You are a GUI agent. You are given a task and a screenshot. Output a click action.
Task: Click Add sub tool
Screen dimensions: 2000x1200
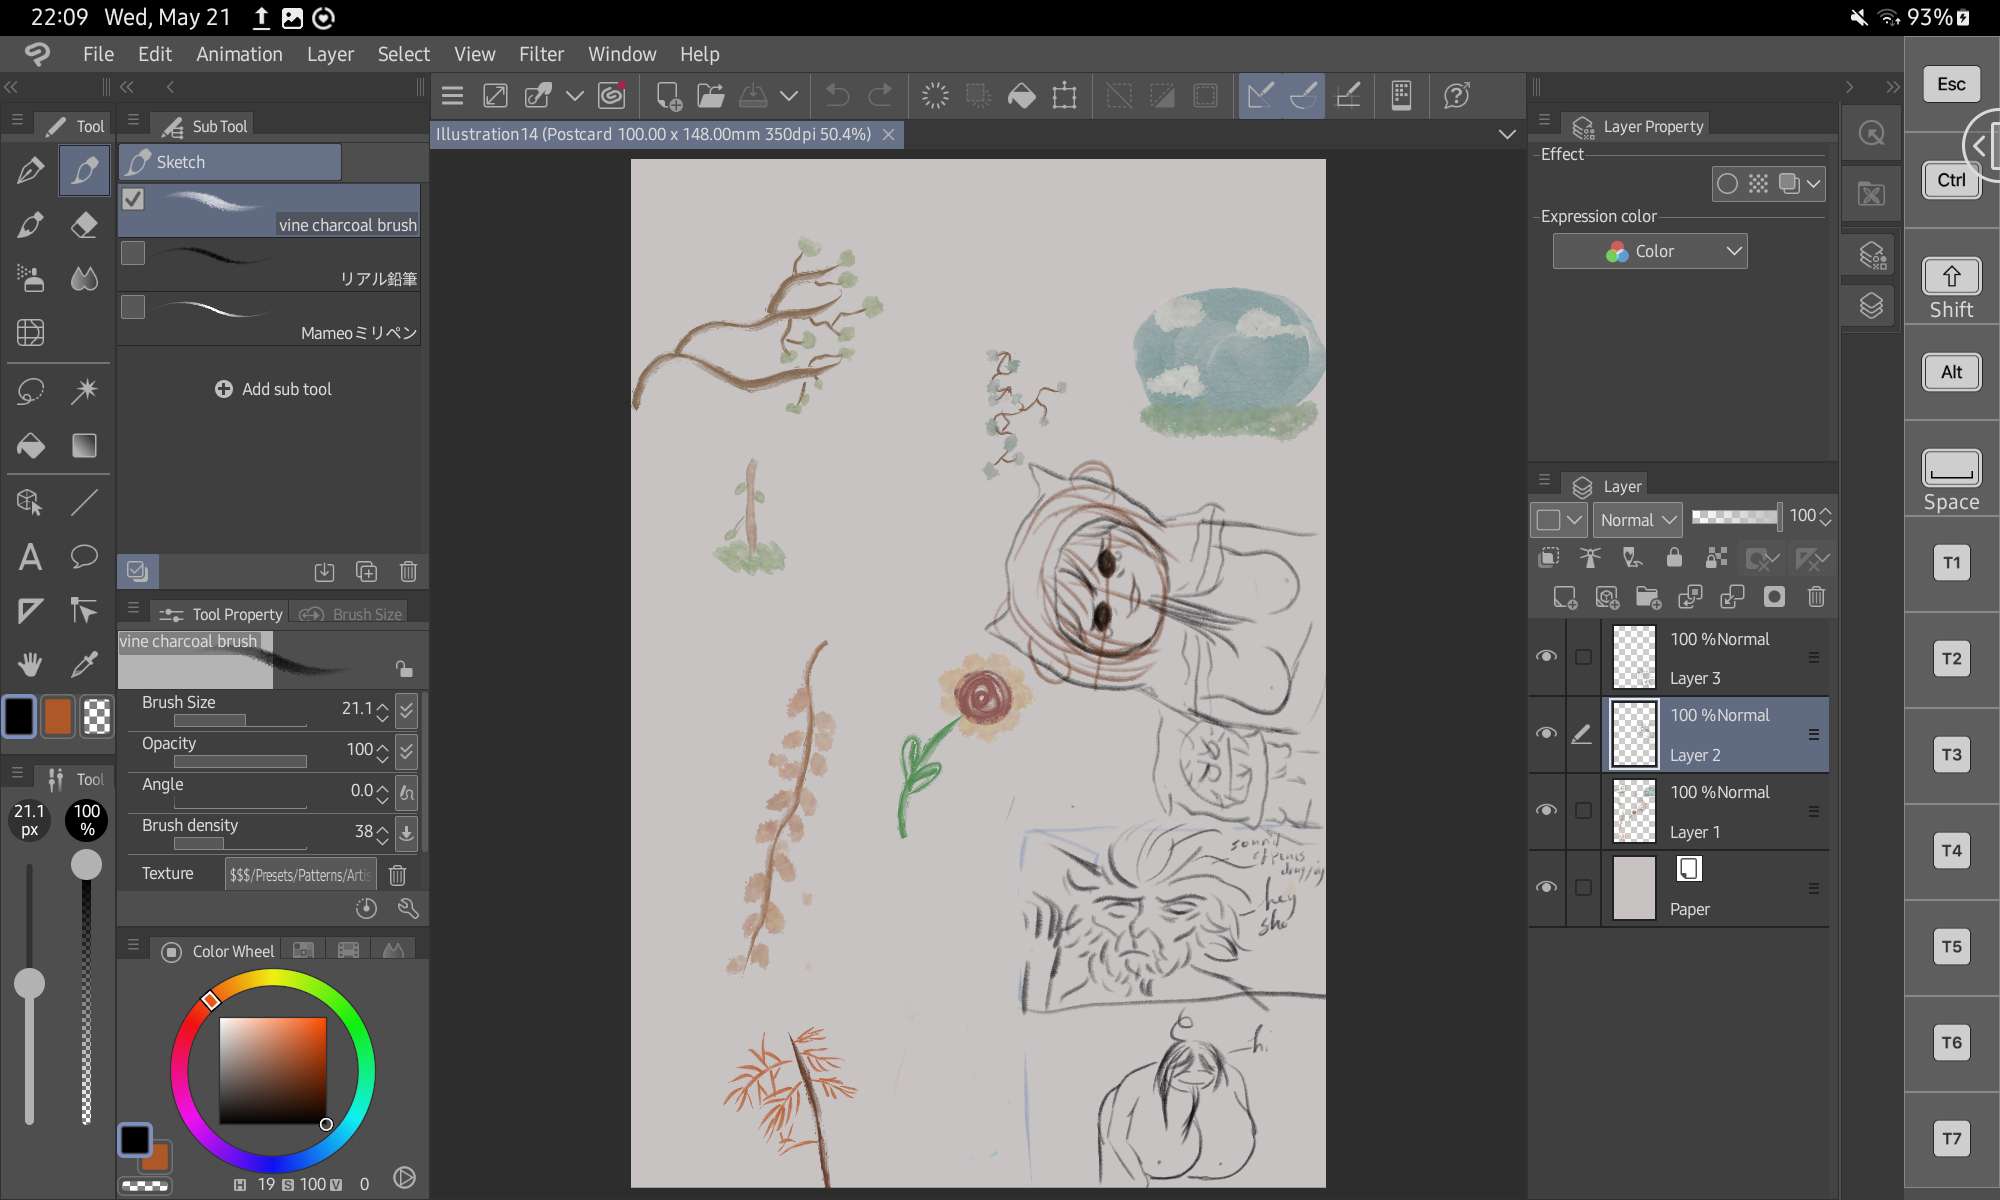click(x=273, y=389)
